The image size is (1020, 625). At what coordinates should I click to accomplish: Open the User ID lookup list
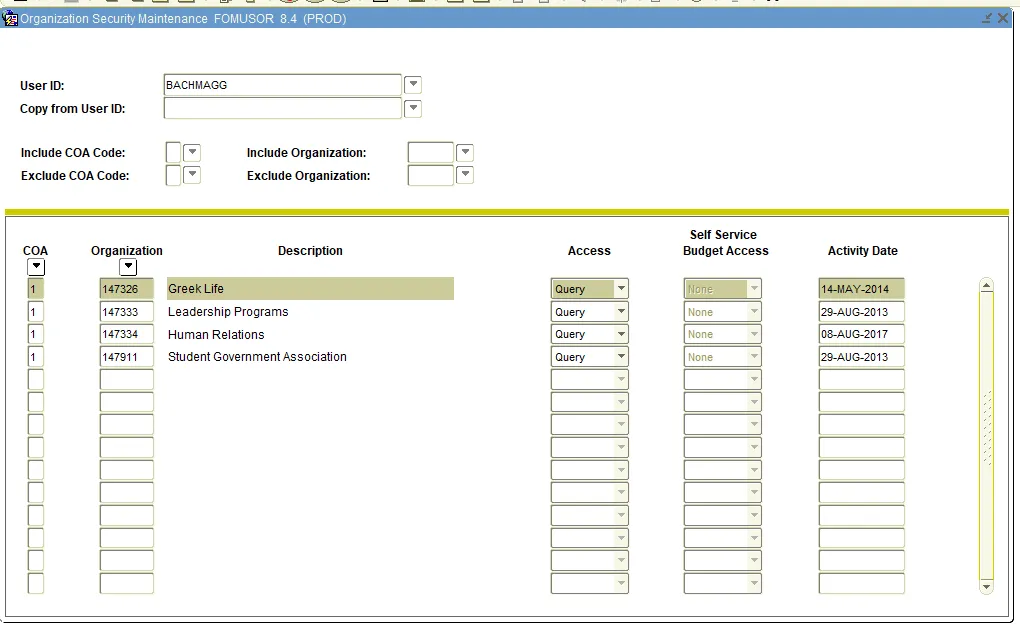point(412,84)
